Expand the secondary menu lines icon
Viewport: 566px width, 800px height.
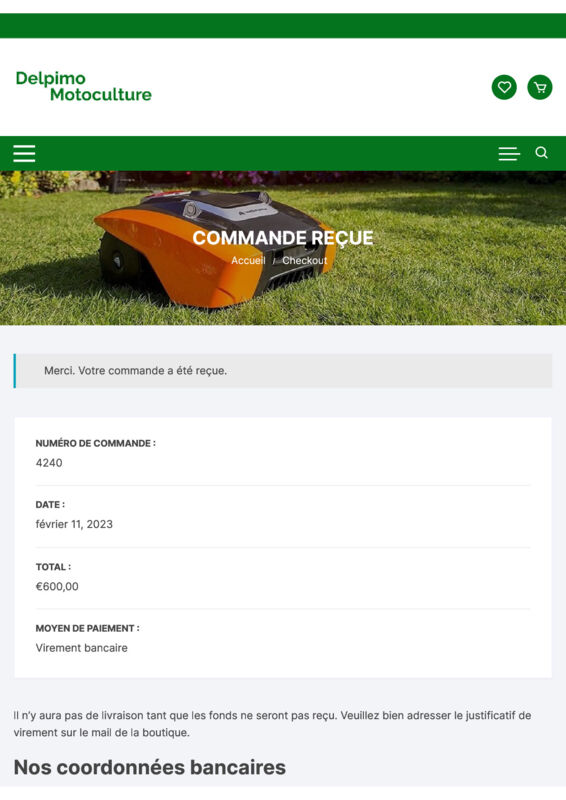509,154
